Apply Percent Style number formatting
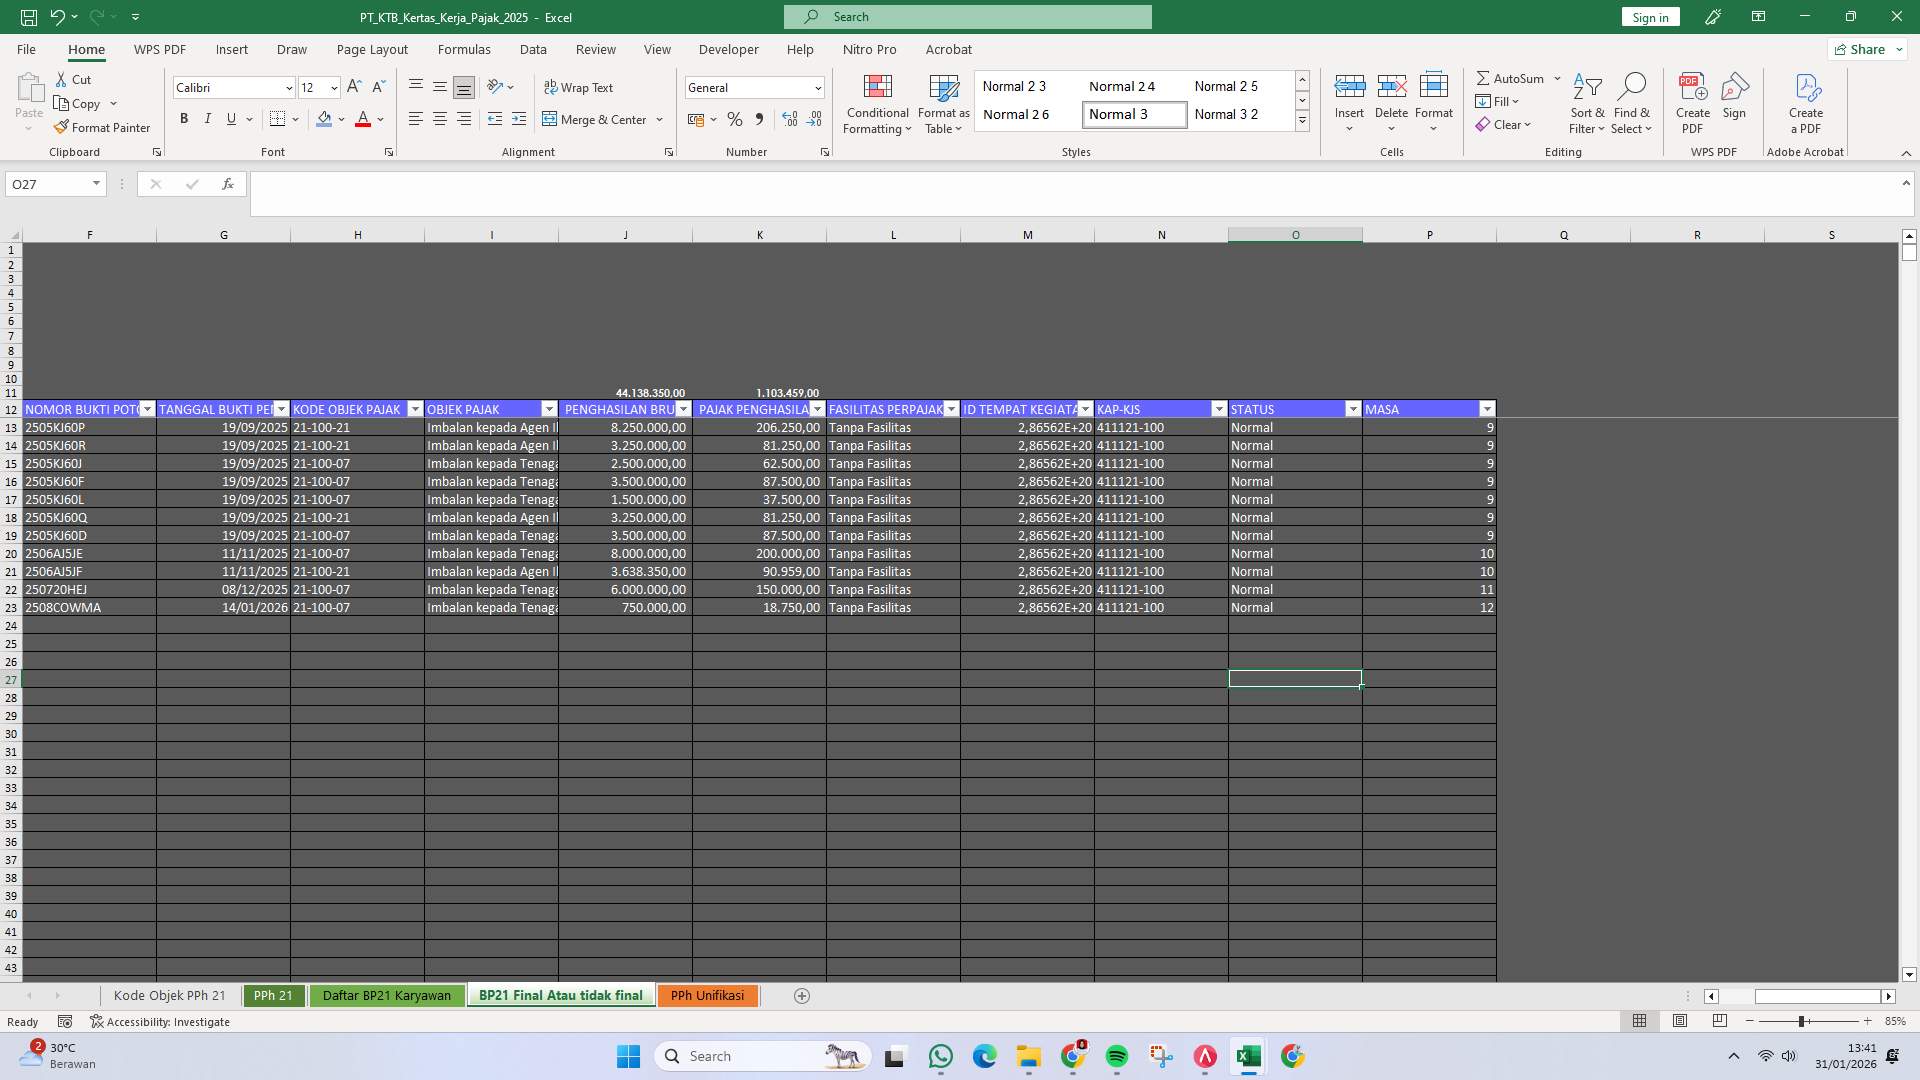Screen dimensions: 1920x1080 (x=735, y=119)
